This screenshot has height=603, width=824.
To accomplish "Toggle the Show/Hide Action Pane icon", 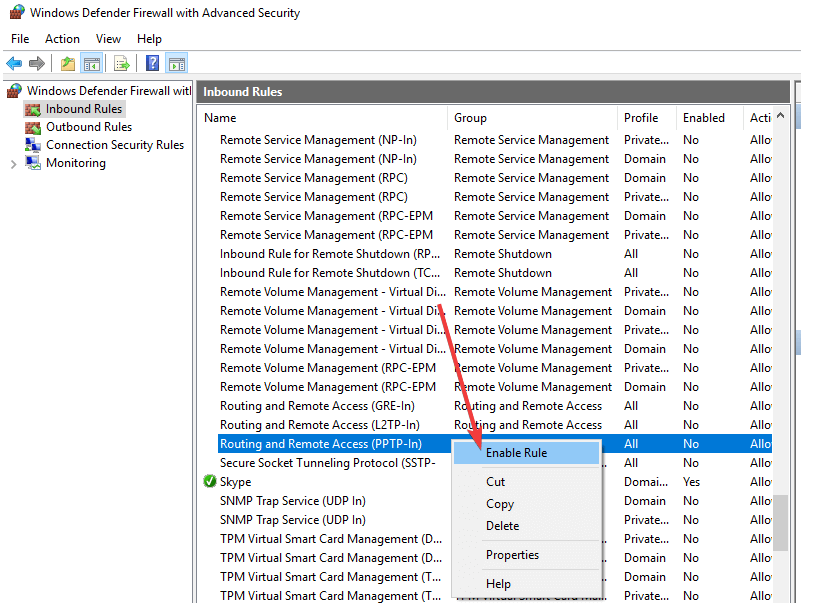I will 177,64.
